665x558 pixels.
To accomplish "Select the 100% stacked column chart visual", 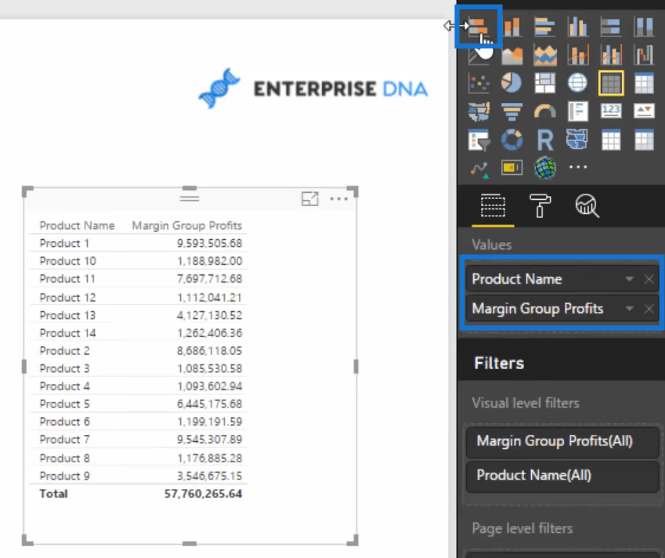I will tap(644, 27).
